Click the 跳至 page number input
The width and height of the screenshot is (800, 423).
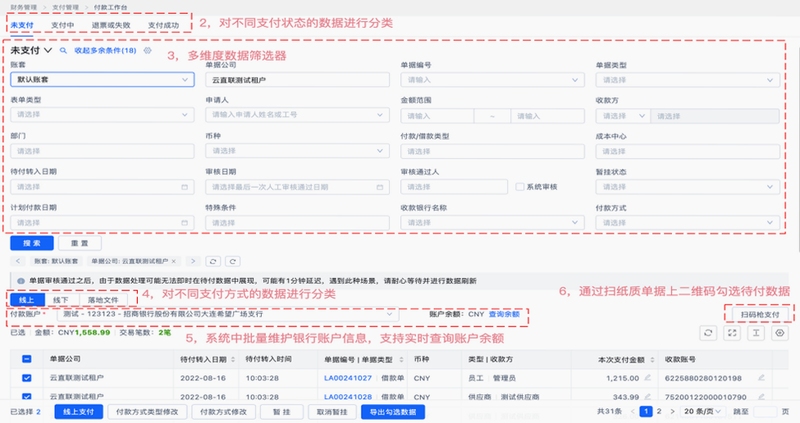[764, 411]
